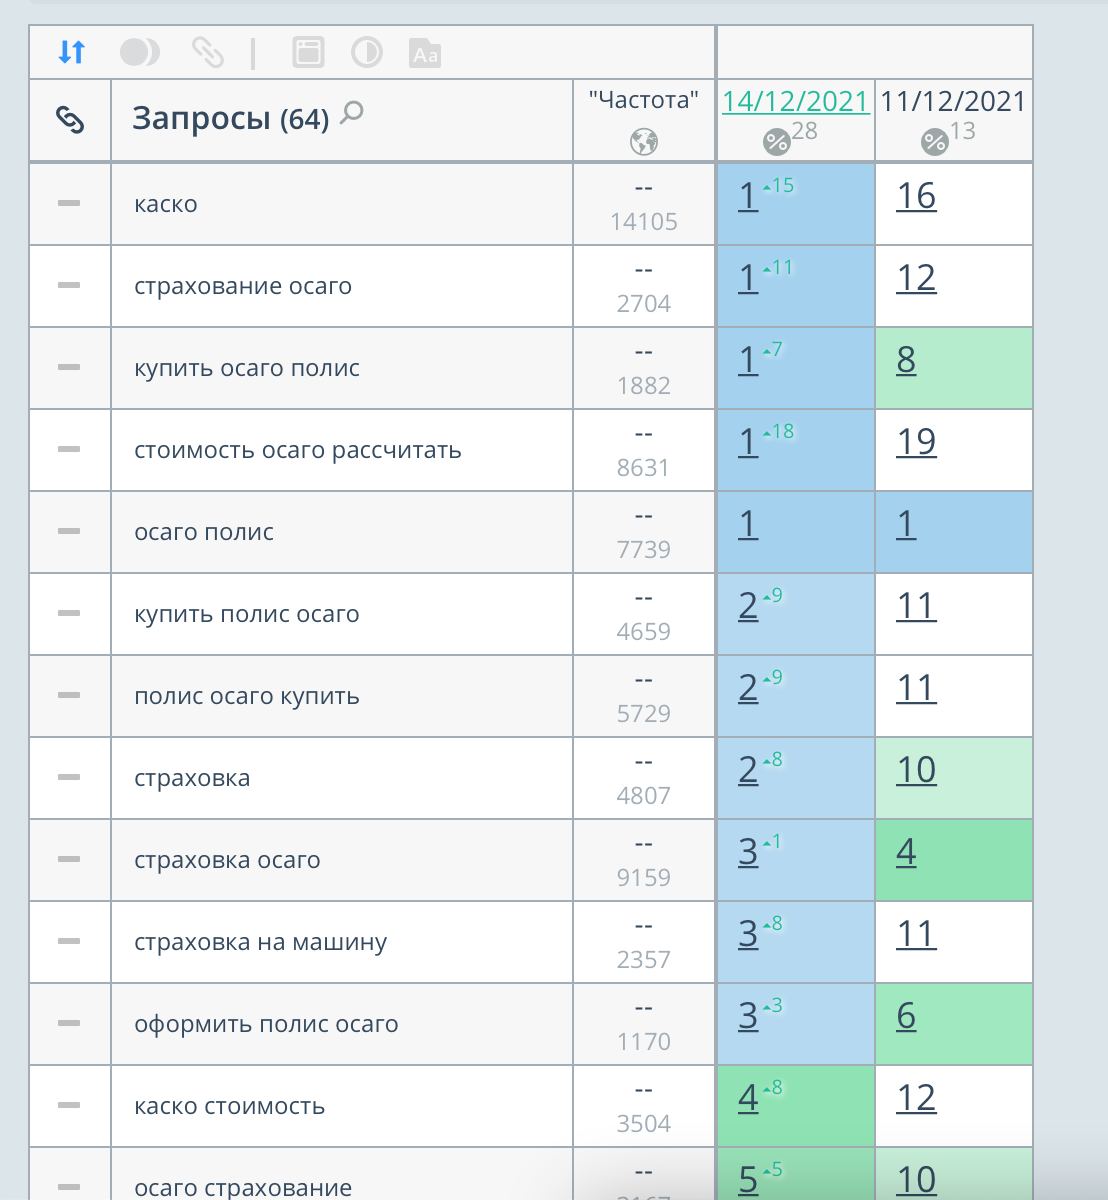
Task: Click dash toggle for страховка row
Action: 69,777
